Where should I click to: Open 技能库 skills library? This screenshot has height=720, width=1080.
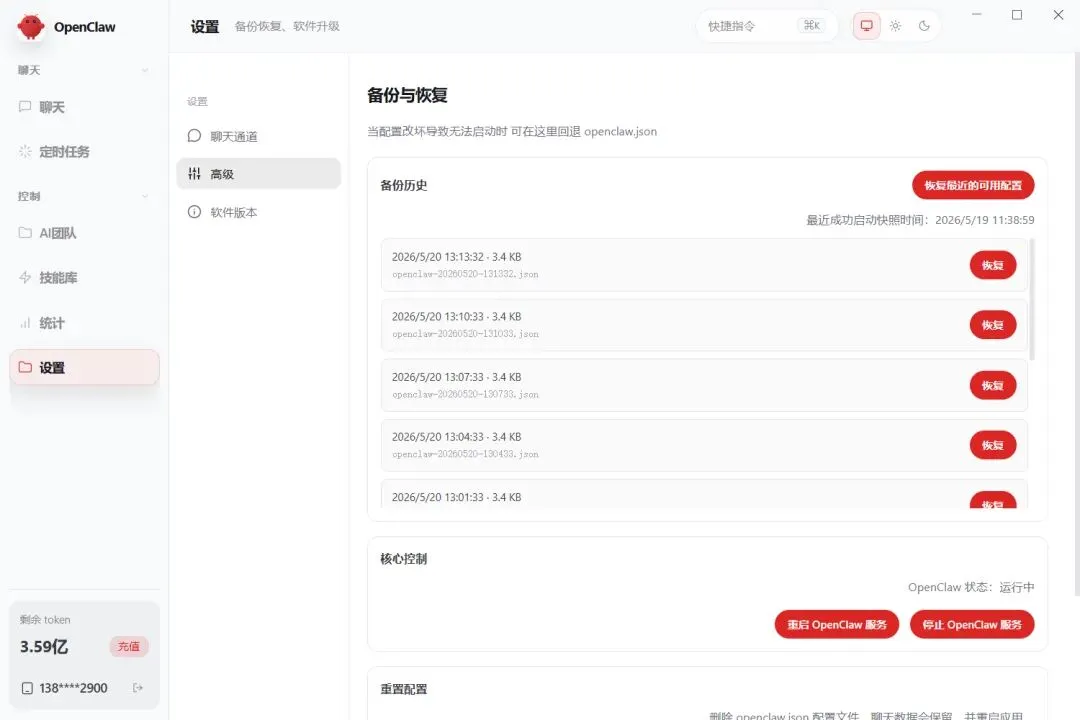point(84,278)
